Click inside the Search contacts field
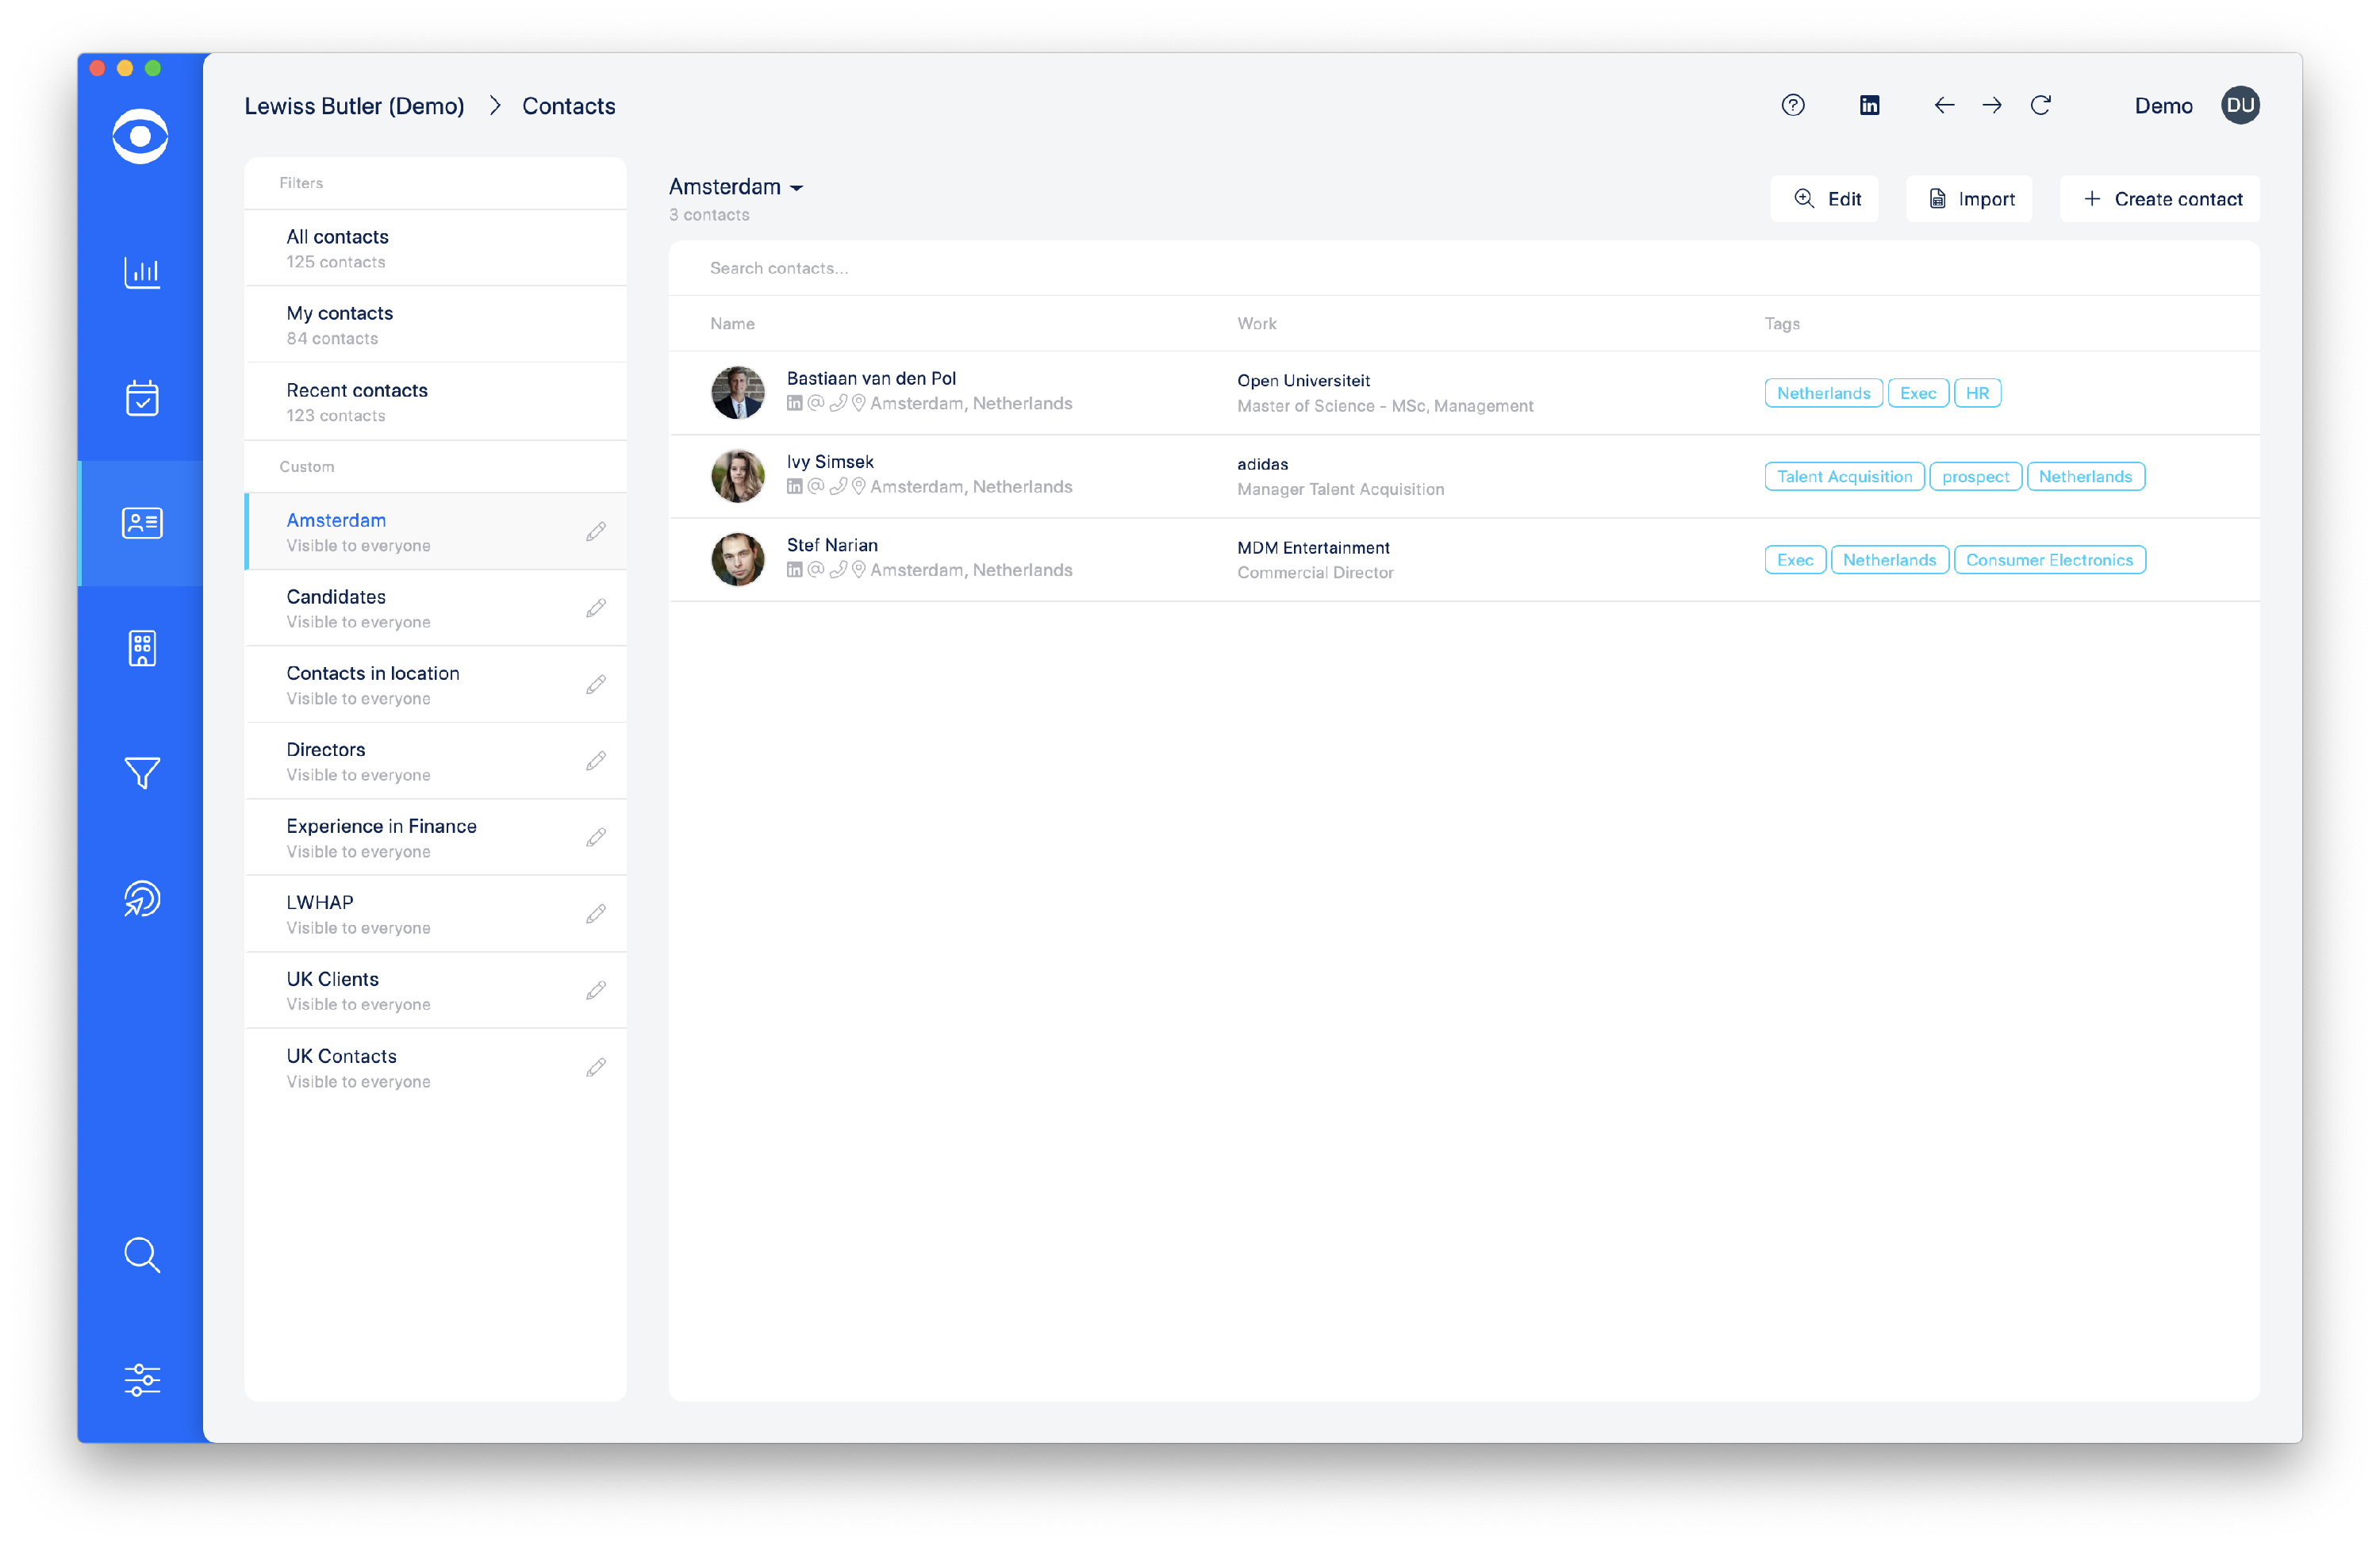The image size is (2380, 1546). (1000, 268)
